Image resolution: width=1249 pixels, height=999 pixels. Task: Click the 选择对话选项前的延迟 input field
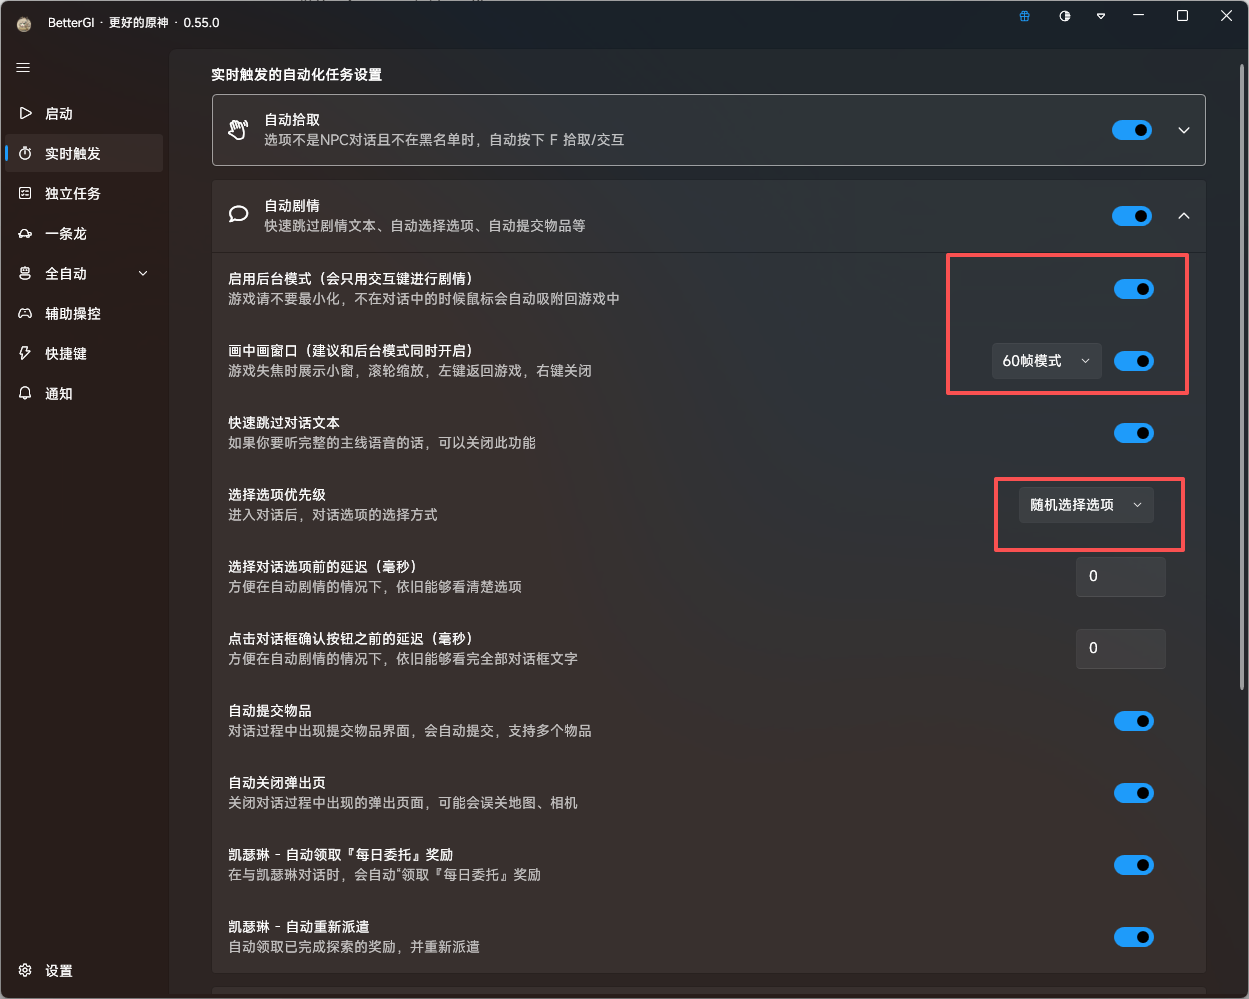coord(1120,577)
